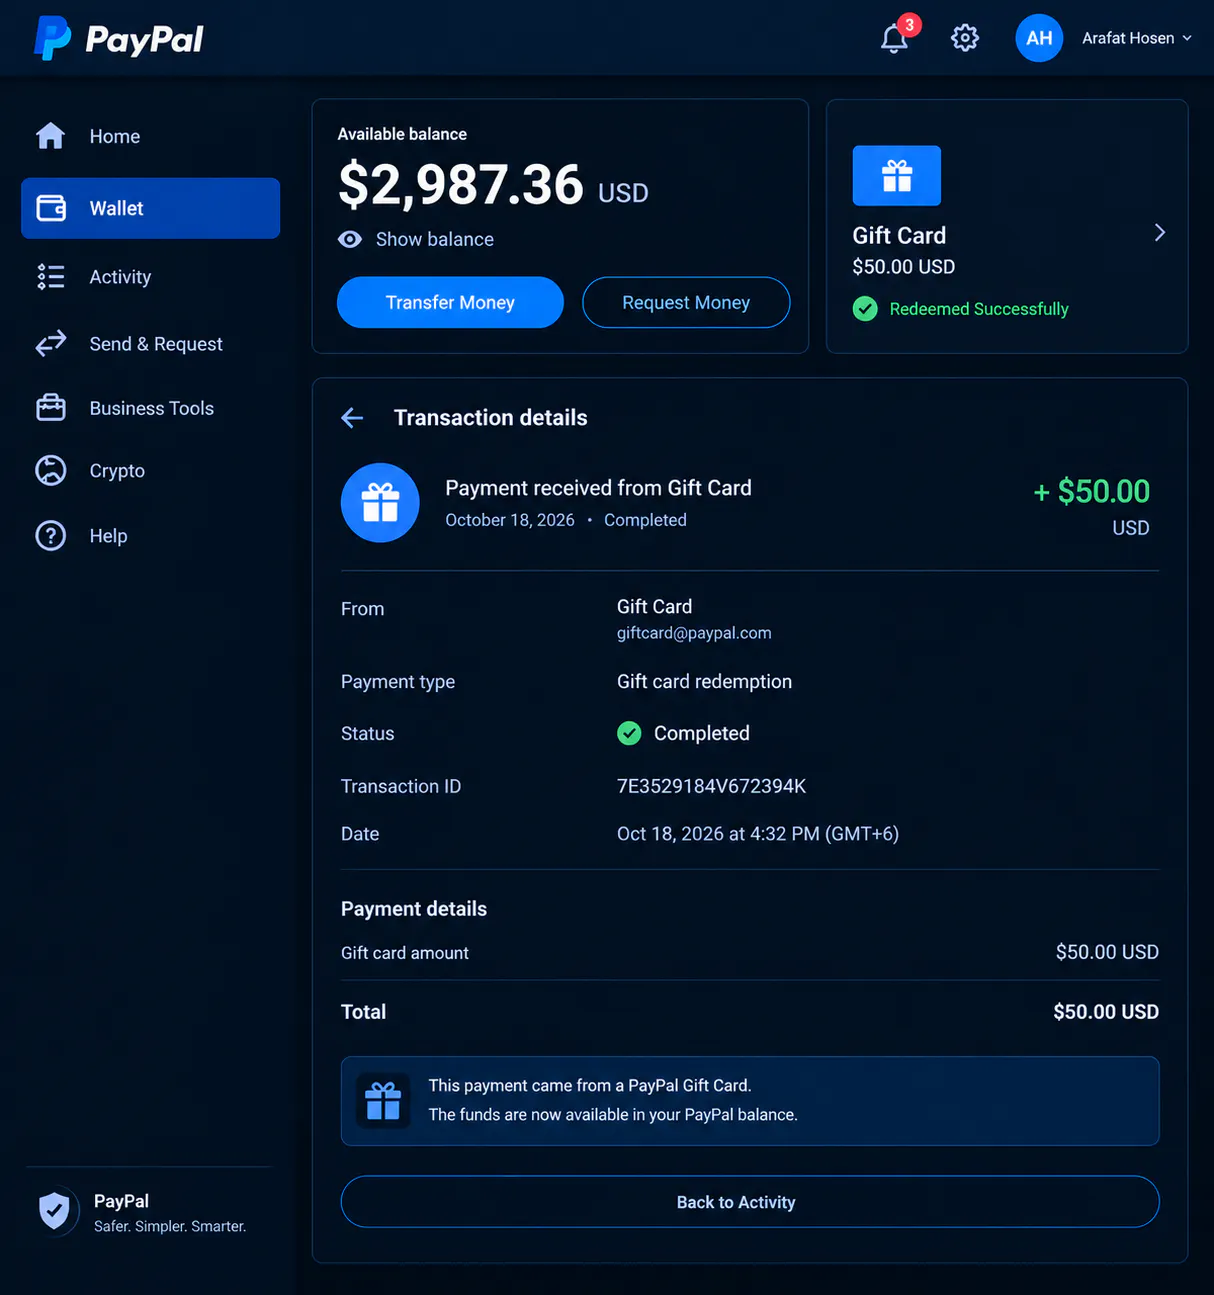Screen dimensions: 1214x1295
Task: Expand the Arafat Hosen account dropdown arrow
Action: pyautogui.click(x=1187, y=38)
